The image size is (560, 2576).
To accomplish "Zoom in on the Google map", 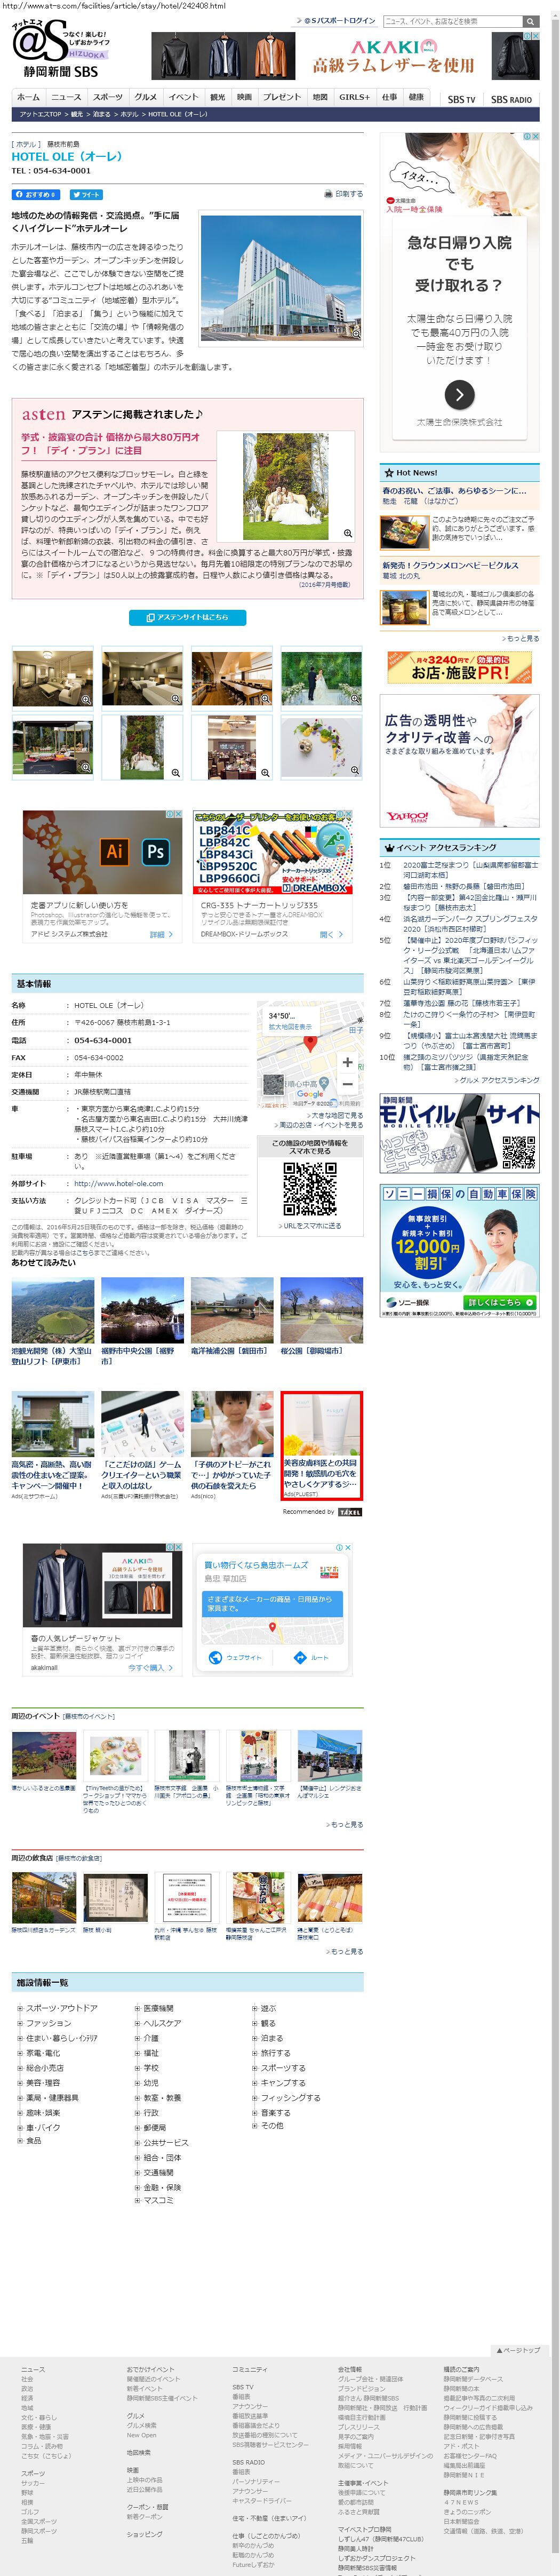I will [347, 1062].
